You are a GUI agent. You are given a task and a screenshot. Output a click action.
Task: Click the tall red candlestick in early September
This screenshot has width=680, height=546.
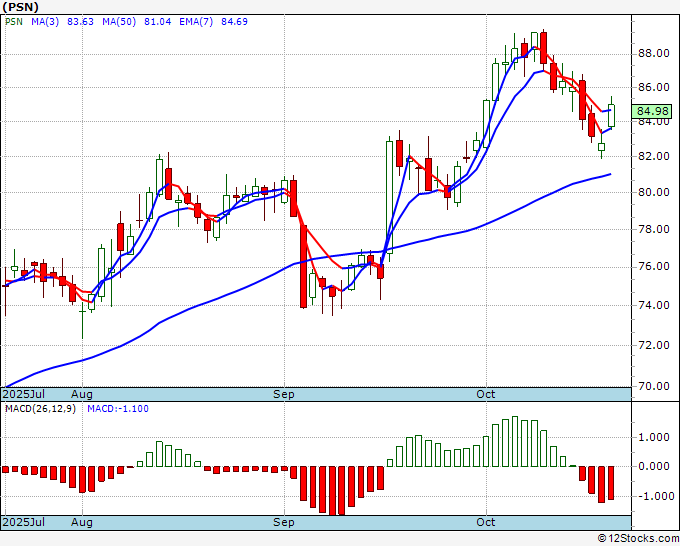pyautogui.click(x=304, y=266)
